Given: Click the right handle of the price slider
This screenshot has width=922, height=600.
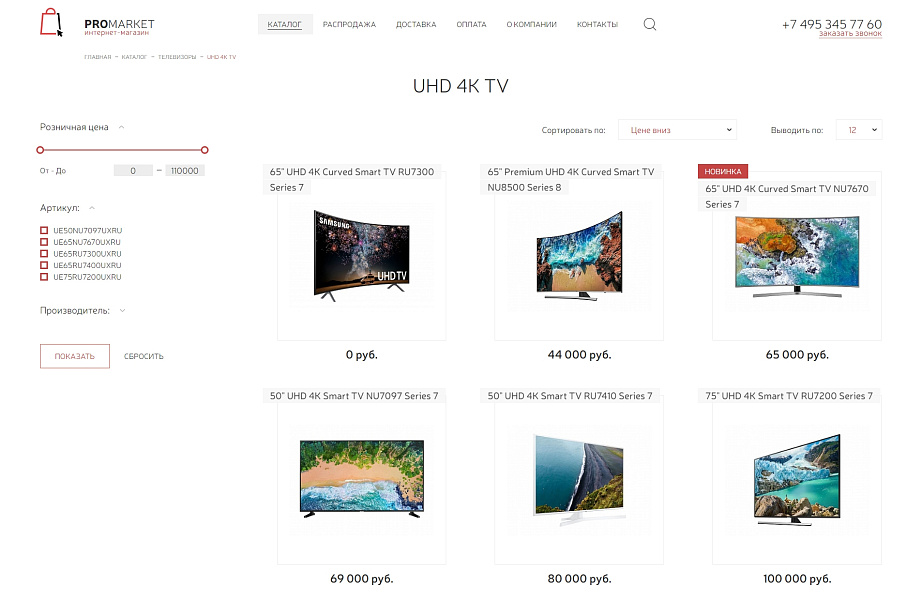Looking at the screenshot, I should [204, 150].
